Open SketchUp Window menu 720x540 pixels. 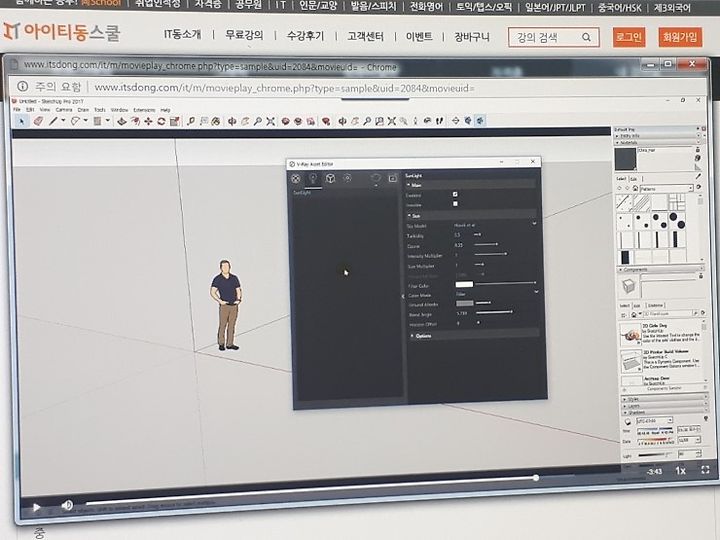coord(119,110)
